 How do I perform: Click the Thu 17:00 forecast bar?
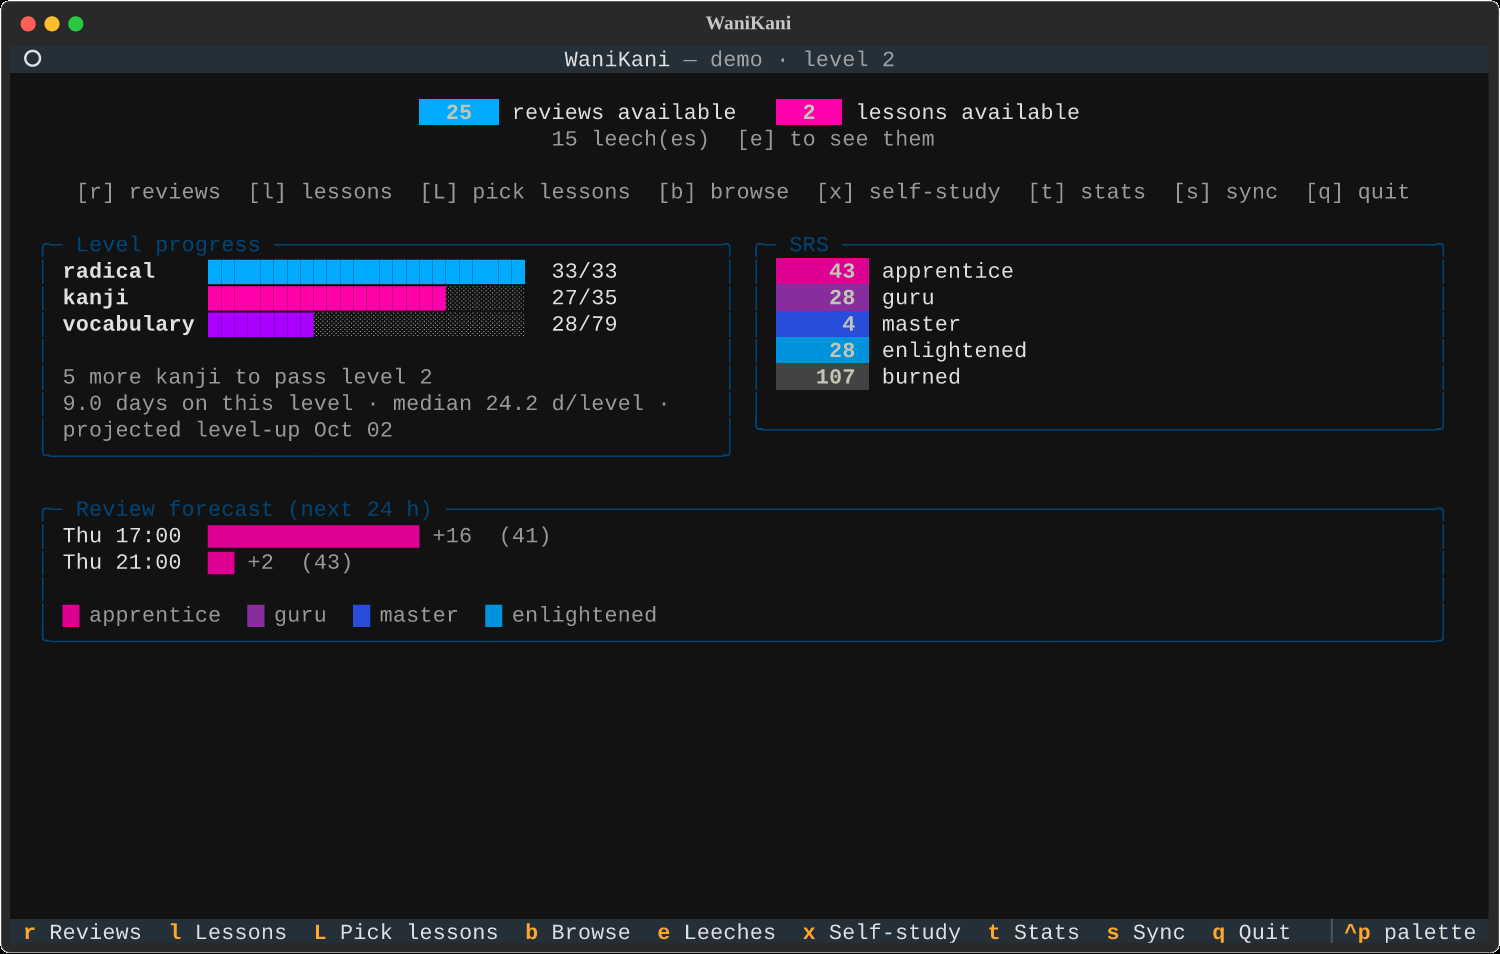[x=314, y=536]
